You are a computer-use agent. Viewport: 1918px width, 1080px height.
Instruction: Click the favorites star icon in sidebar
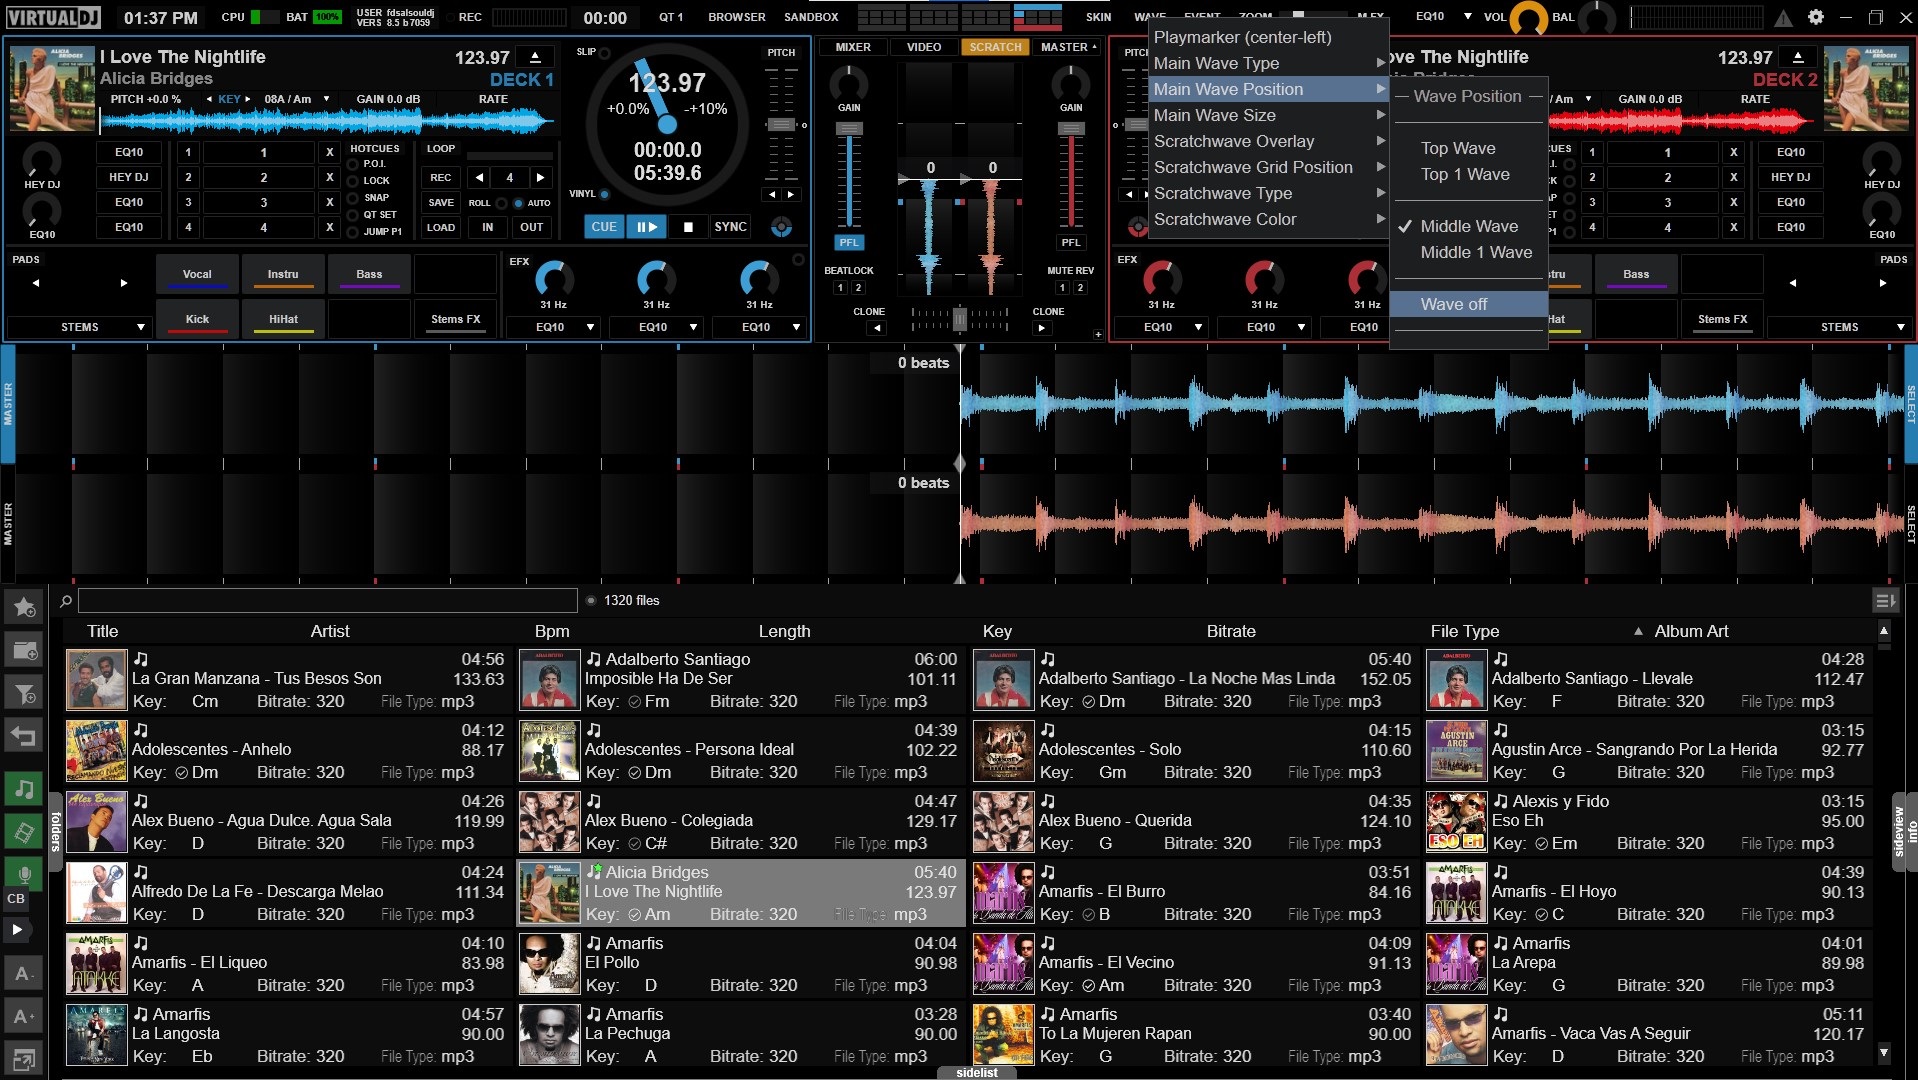click(24, 607)
